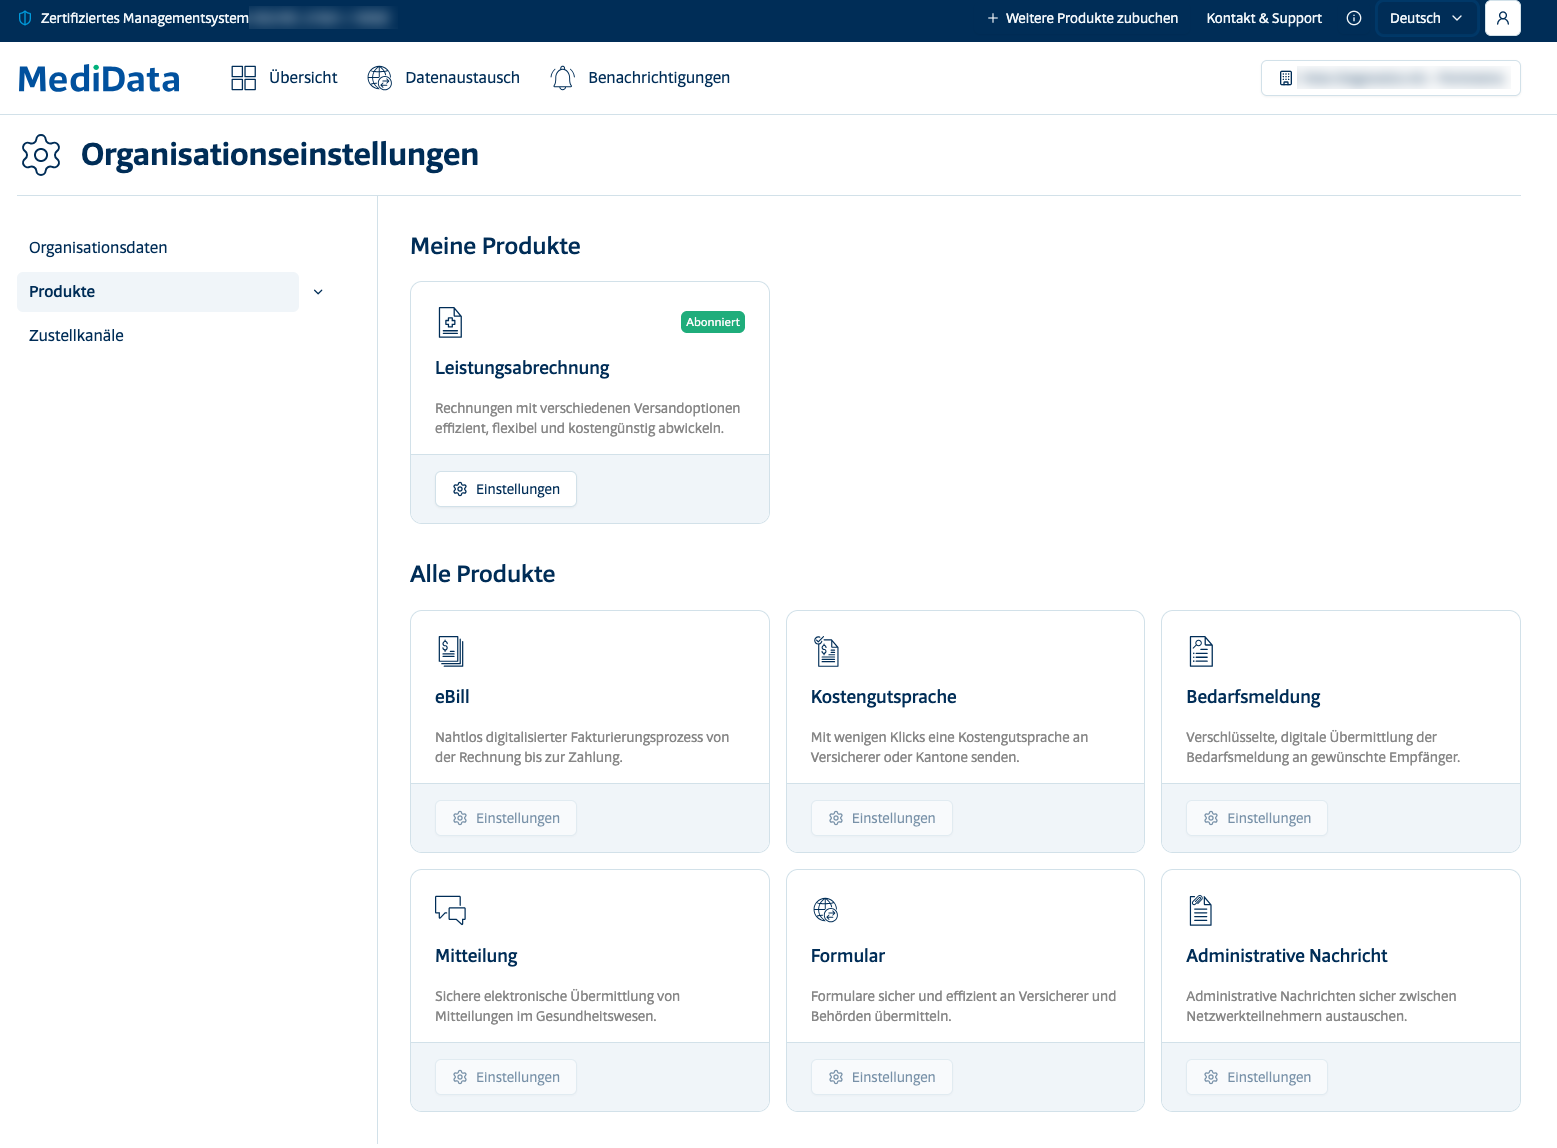Open the user profile icon button

point(1502,18)
